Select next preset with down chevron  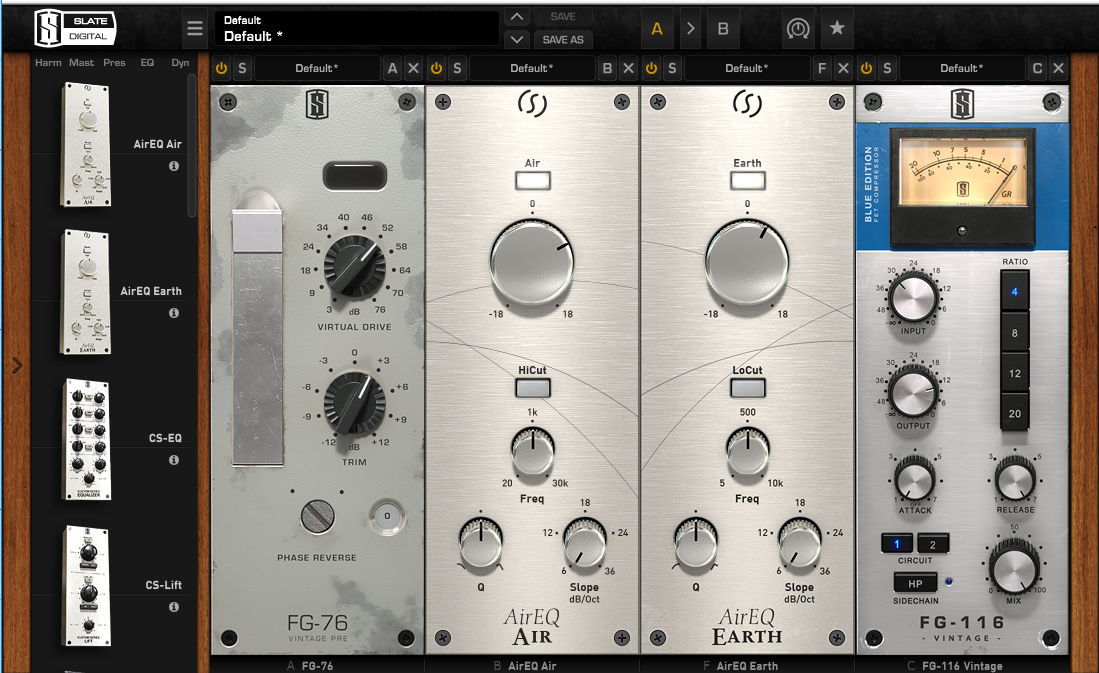coord(517,40)
